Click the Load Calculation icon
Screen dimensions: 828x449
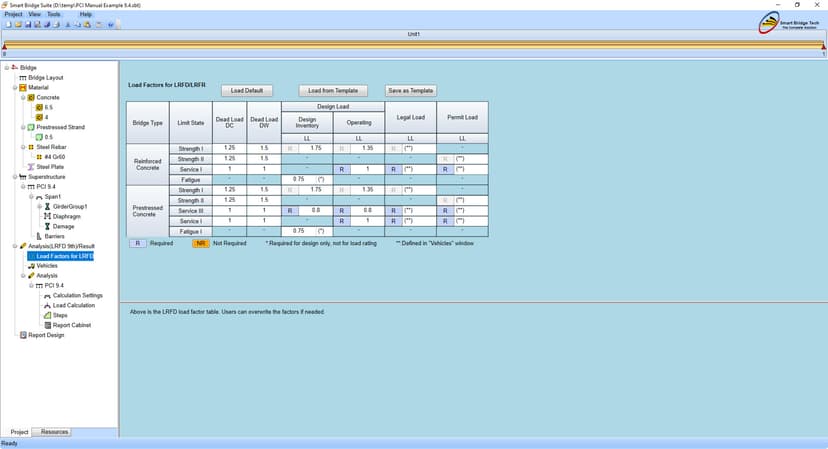coord(47,306)
